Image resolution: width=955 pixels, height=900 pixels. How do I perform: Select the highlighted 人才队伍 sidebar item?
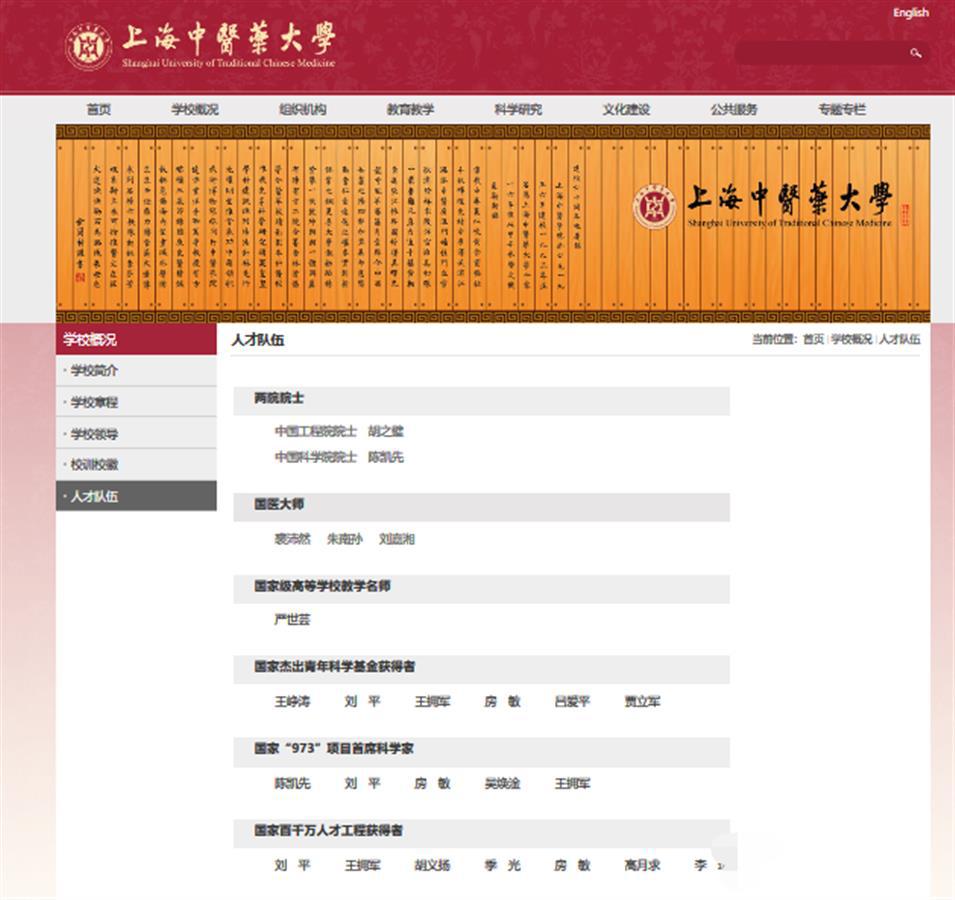94,496
